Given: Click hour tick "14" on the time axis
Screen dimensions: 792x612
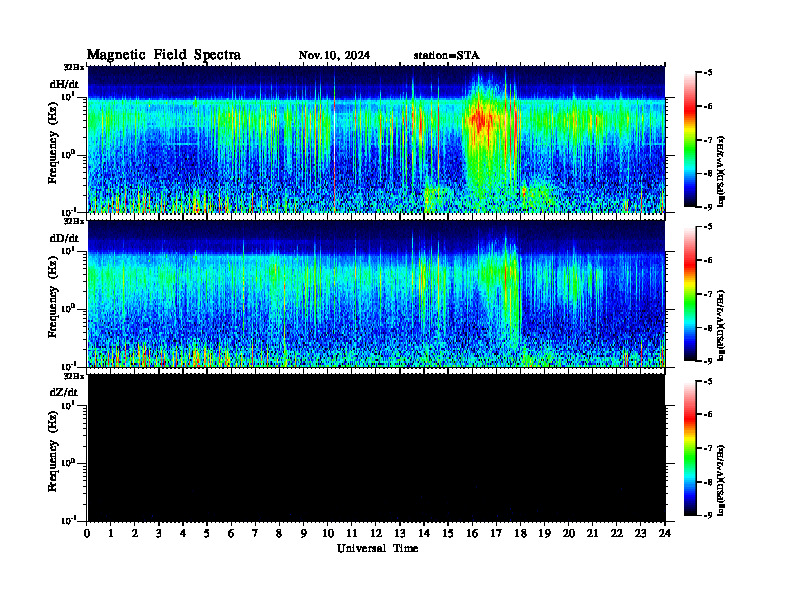Looking at the screenshot, I should [424, 534].
